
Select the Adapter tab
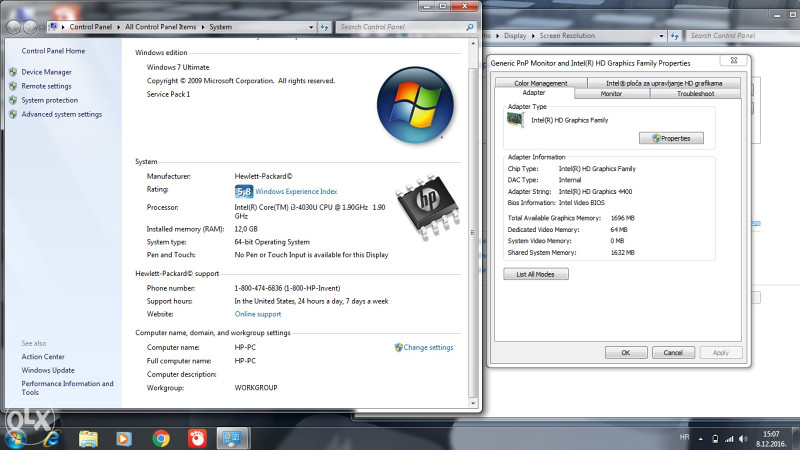click(534, 93)
